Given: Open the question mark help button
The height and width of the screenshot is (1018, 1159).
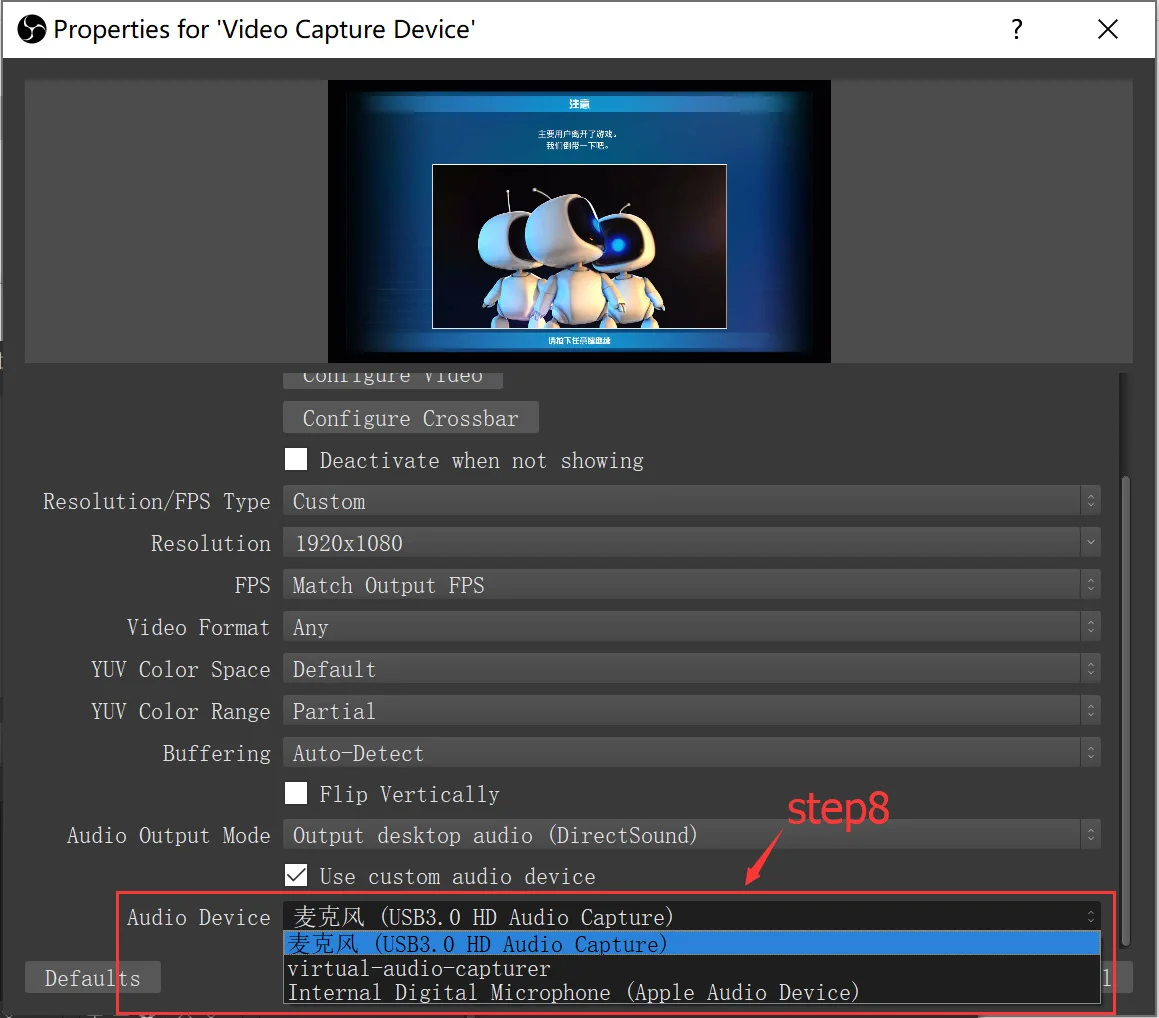Looking at the screenshot, I should click(1017, 30).
